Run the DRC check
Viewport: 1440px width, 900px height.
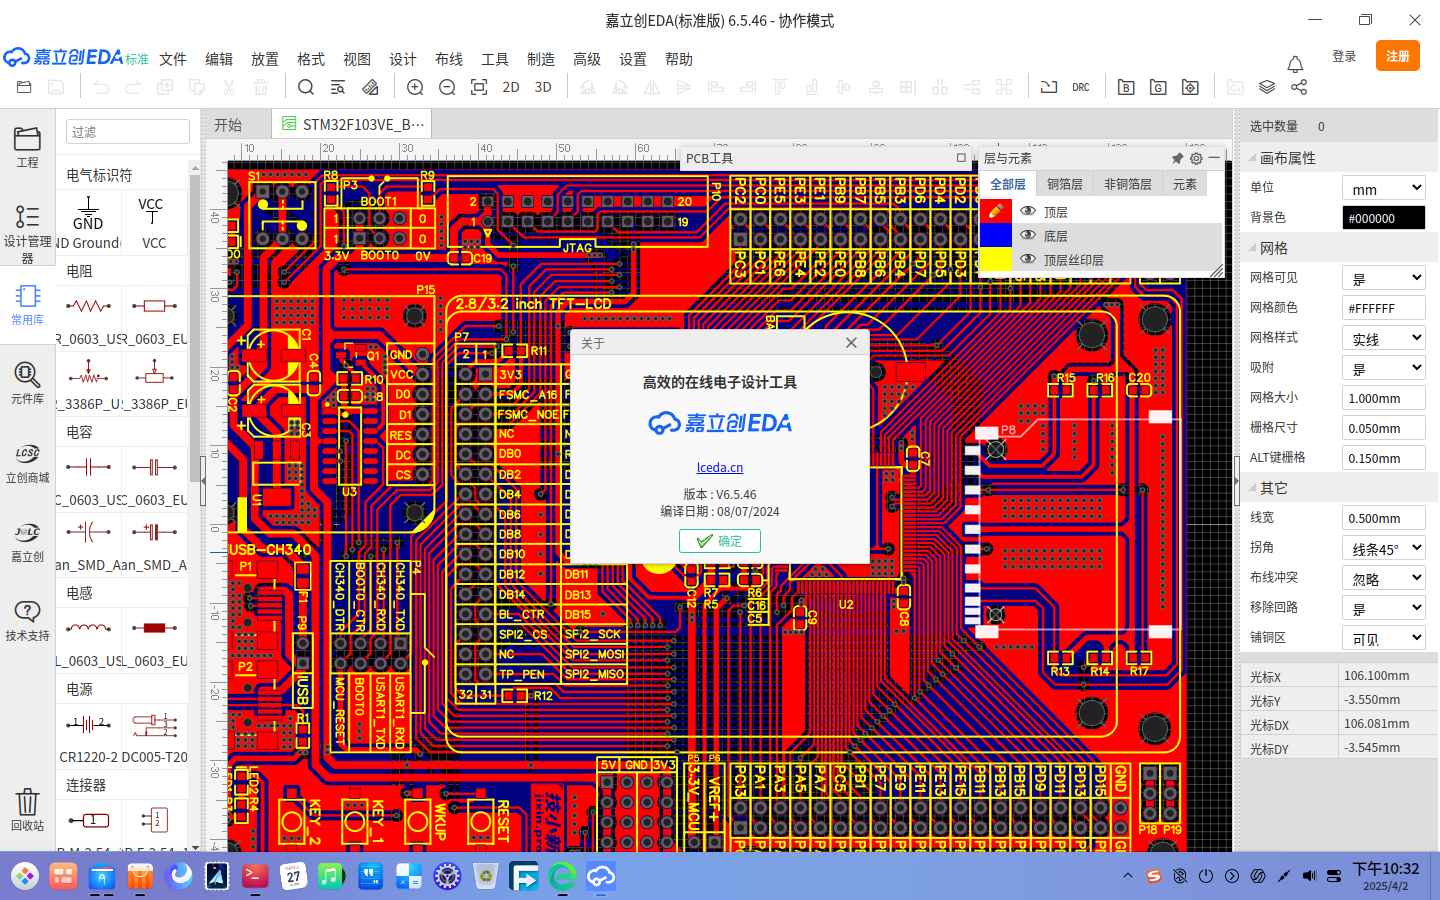1081,87
